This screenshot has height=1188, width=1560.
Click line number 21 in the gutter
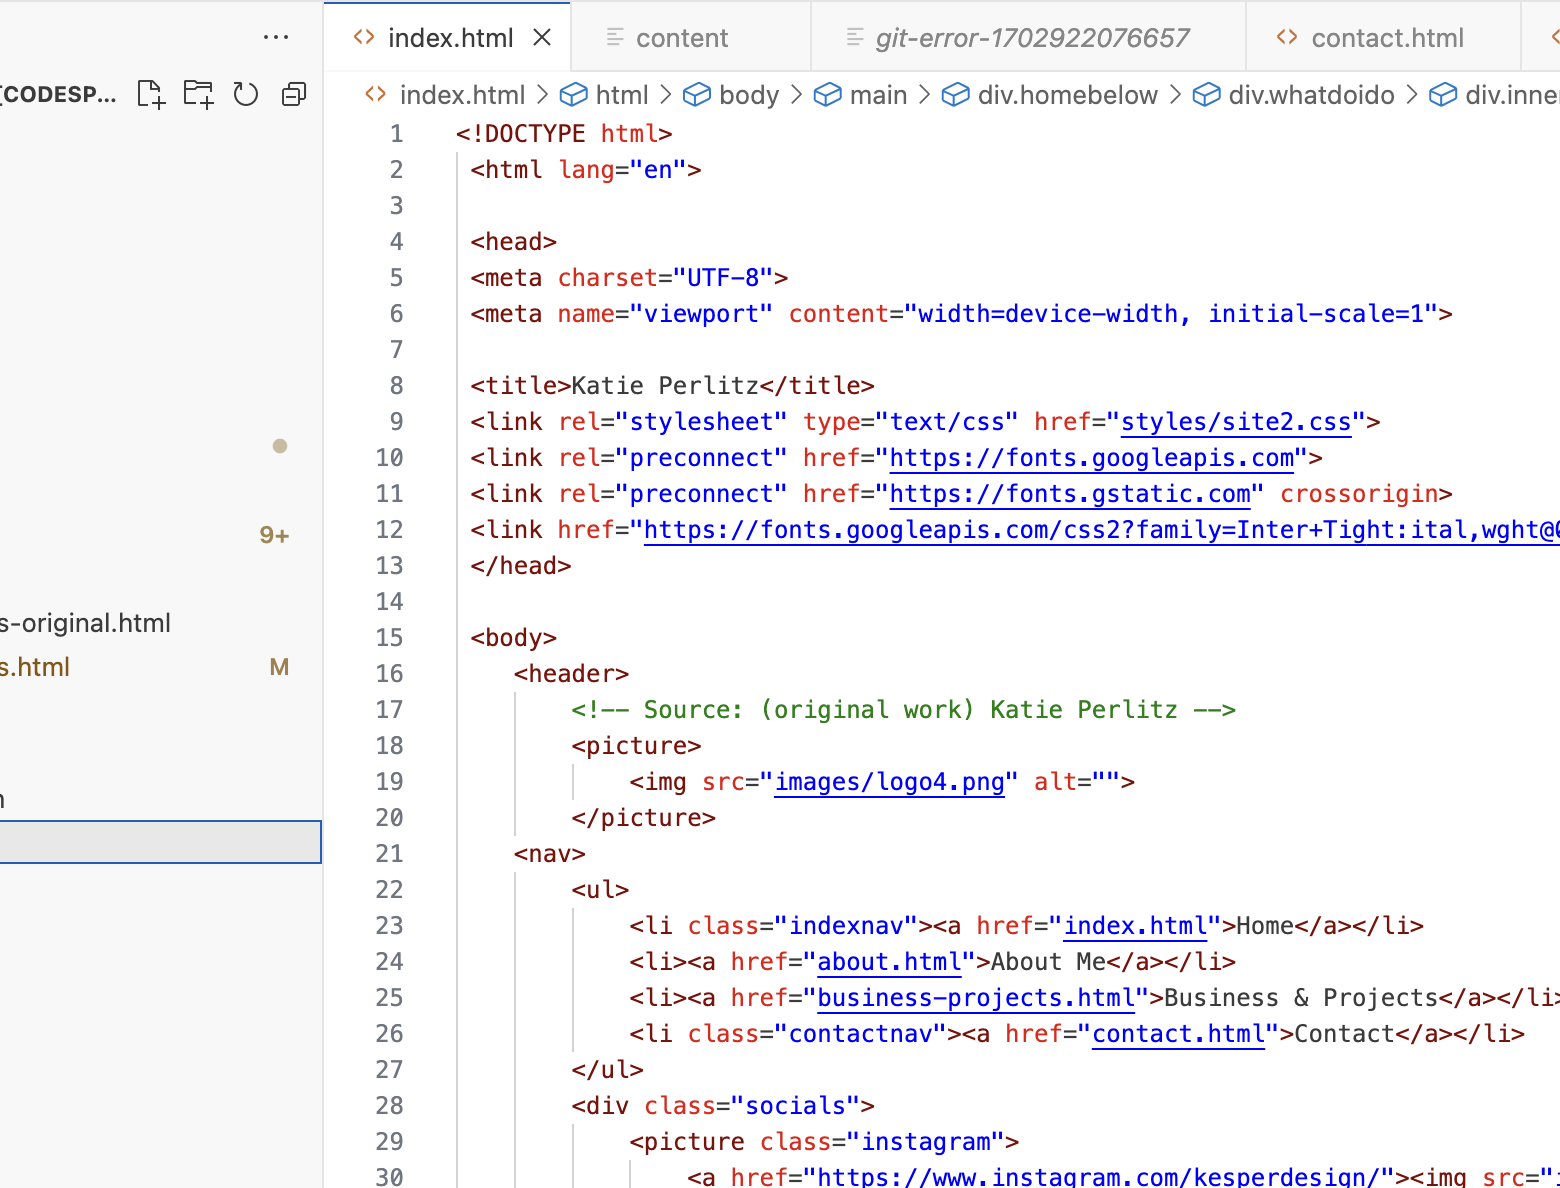(x=389, y=854)
